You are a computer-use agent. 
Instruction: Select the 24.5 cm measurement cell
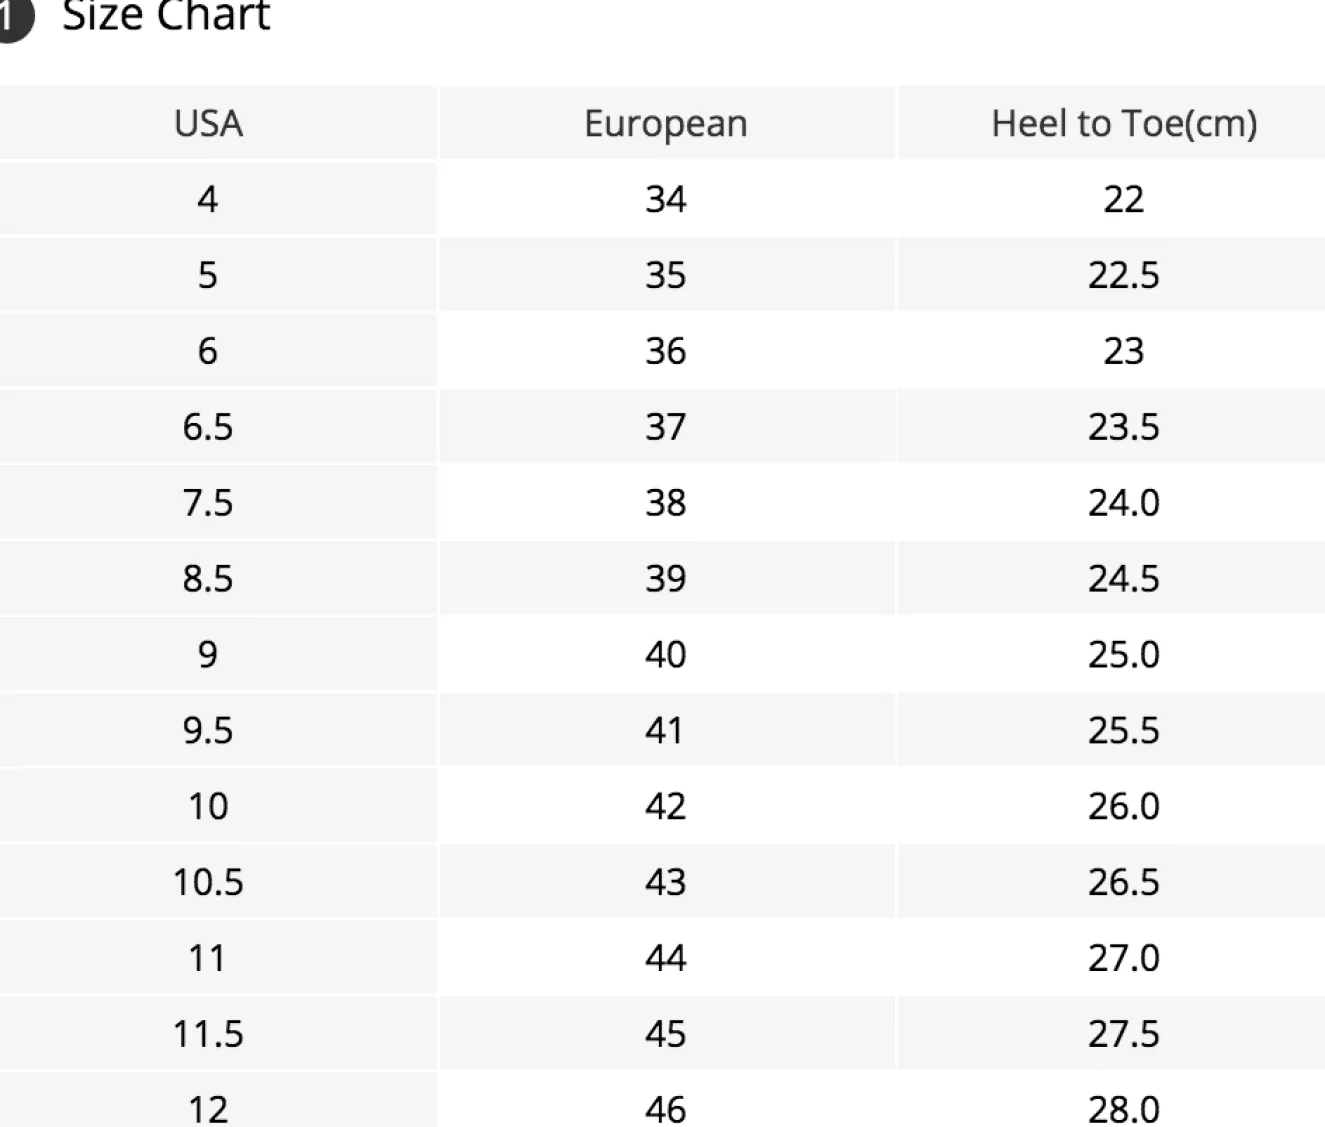pyautogui.click(x=1123, y=579)
